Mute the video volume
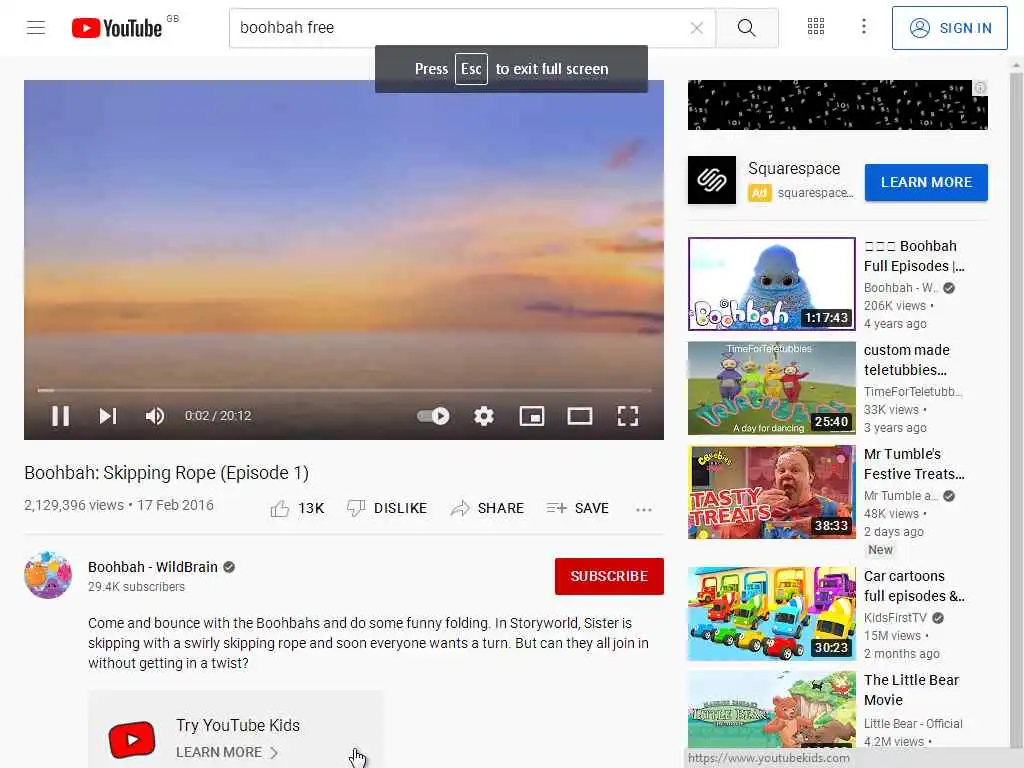The image size is (1024, 768). 155,416
